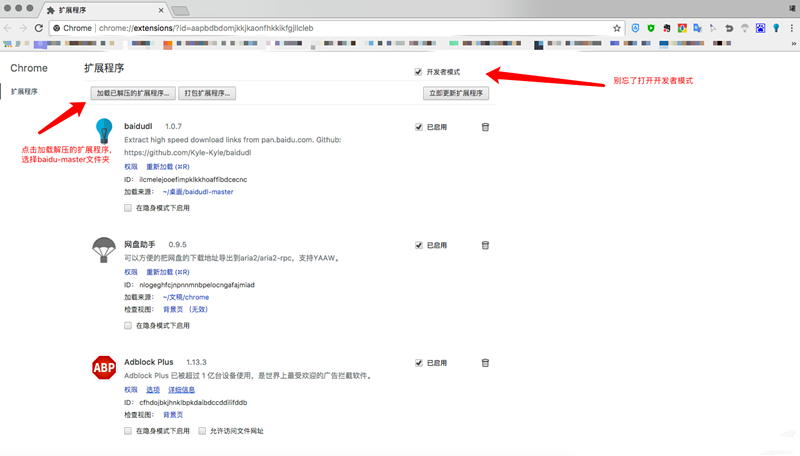Open the Chrome download extension icon
The width and height of the screenshot is (800, 456).
point(682,28)
